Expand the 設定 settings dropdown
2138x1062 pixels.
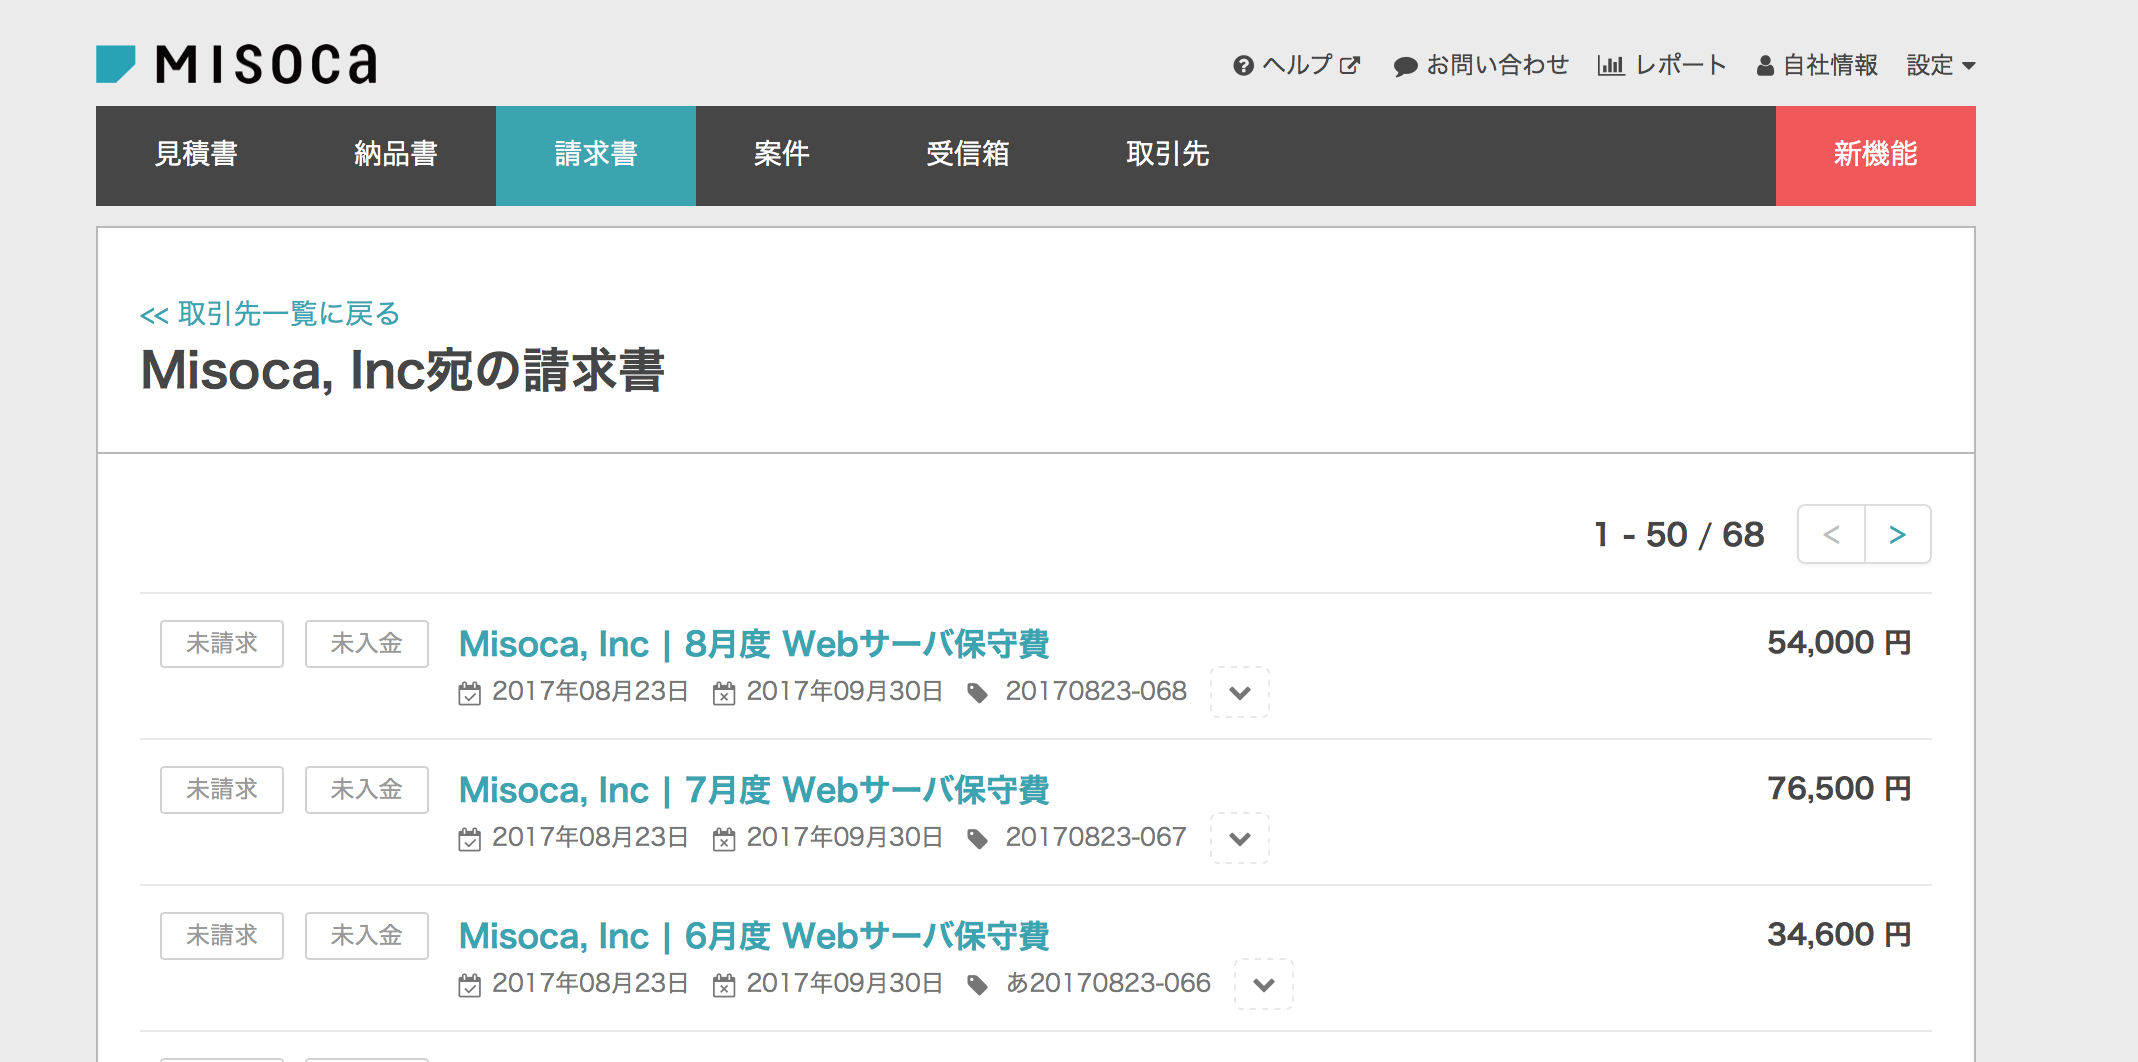tap(1940, 65)
